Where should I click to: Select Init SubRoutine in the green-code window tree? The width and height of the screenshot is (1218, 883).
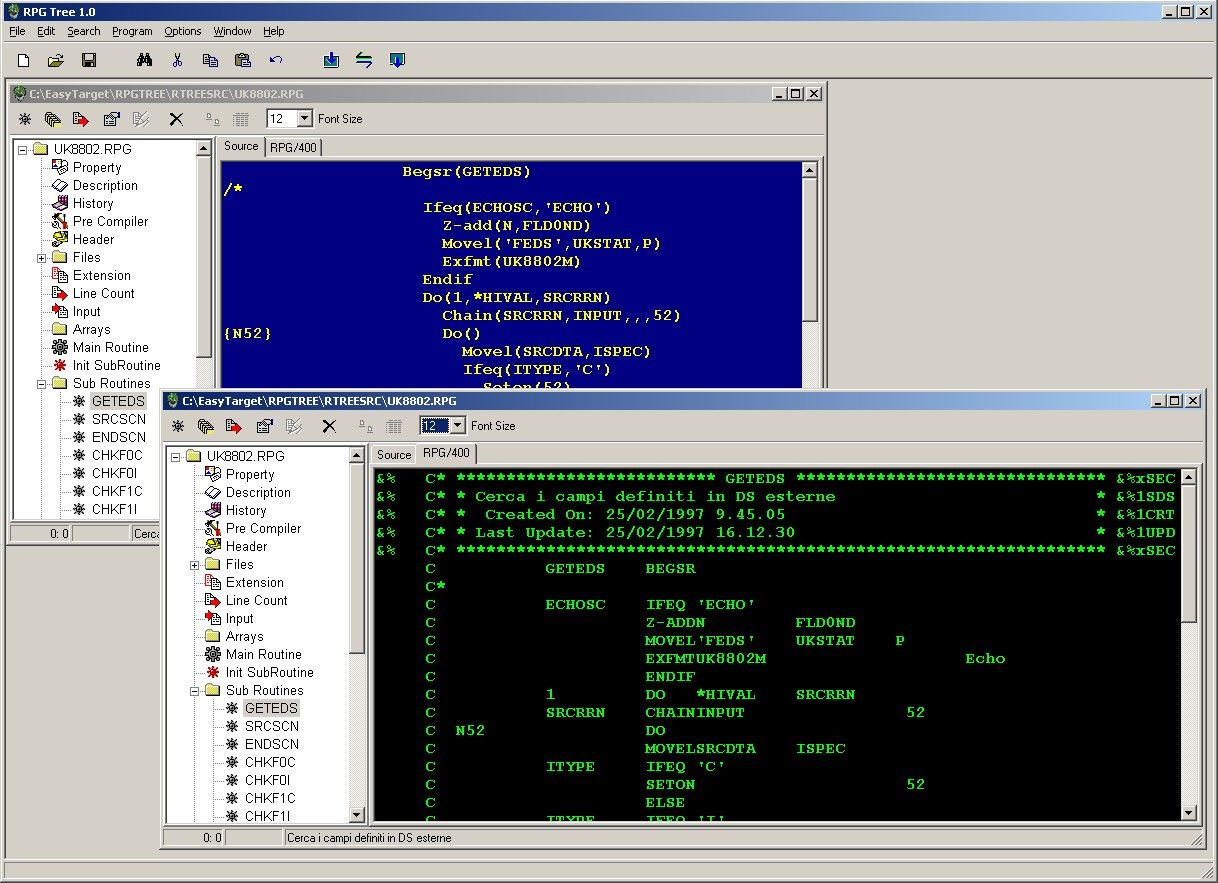coord(270,673)
